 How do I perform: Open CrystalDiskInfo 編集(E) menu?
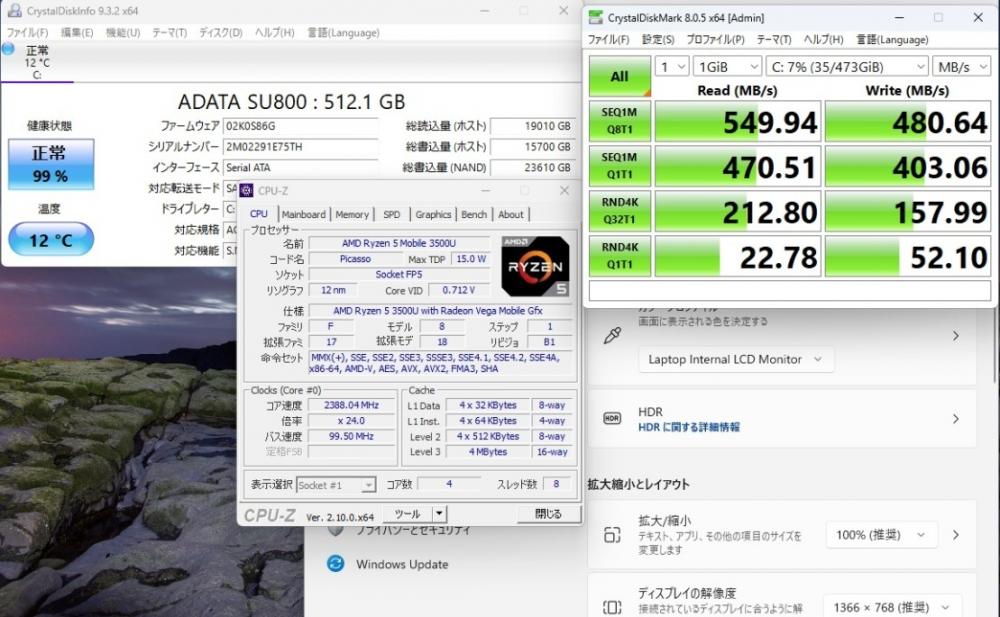pos(77,33)
